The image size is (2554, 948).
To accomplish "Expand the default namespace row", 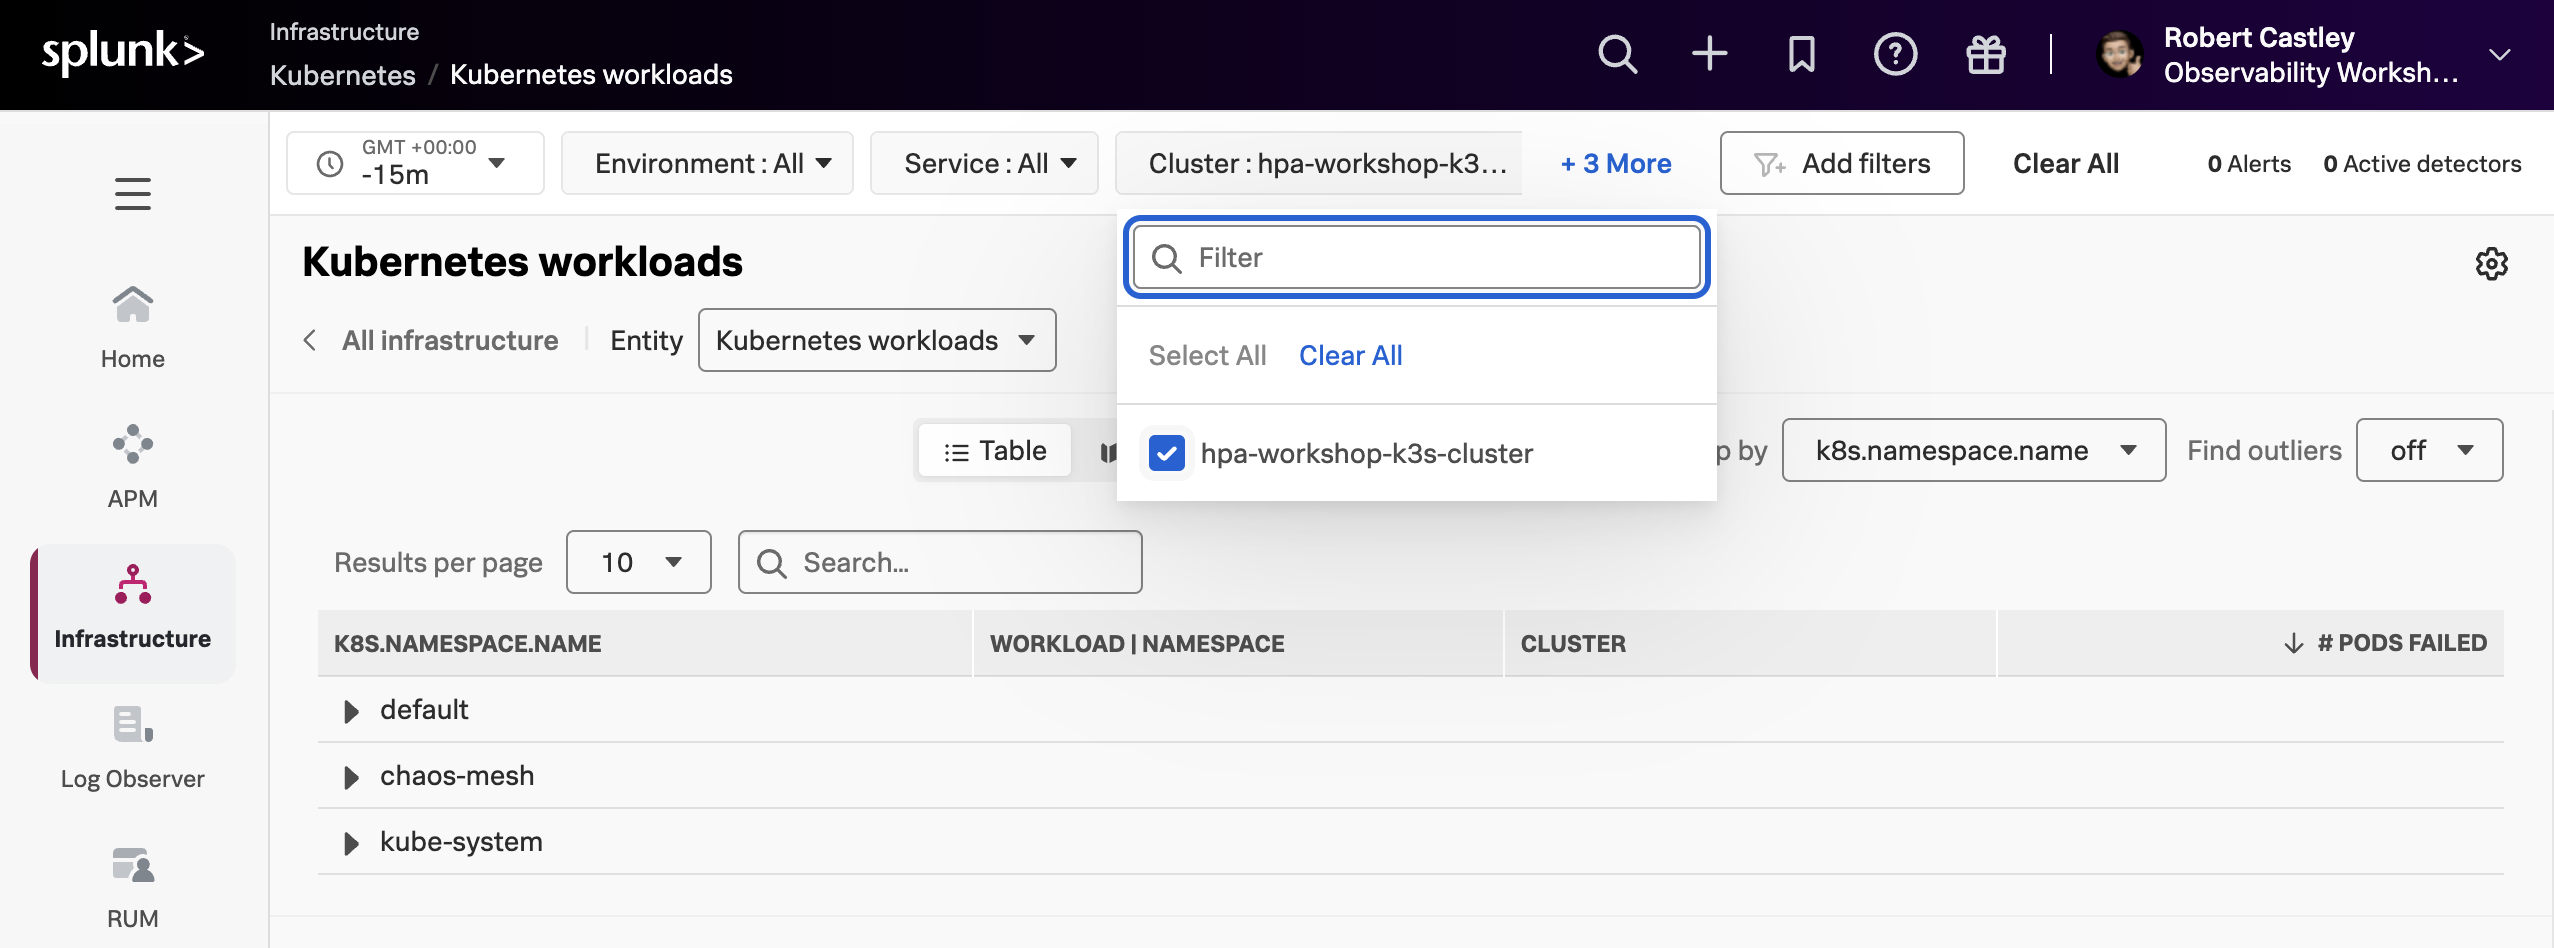I will (x=350, y=710).
